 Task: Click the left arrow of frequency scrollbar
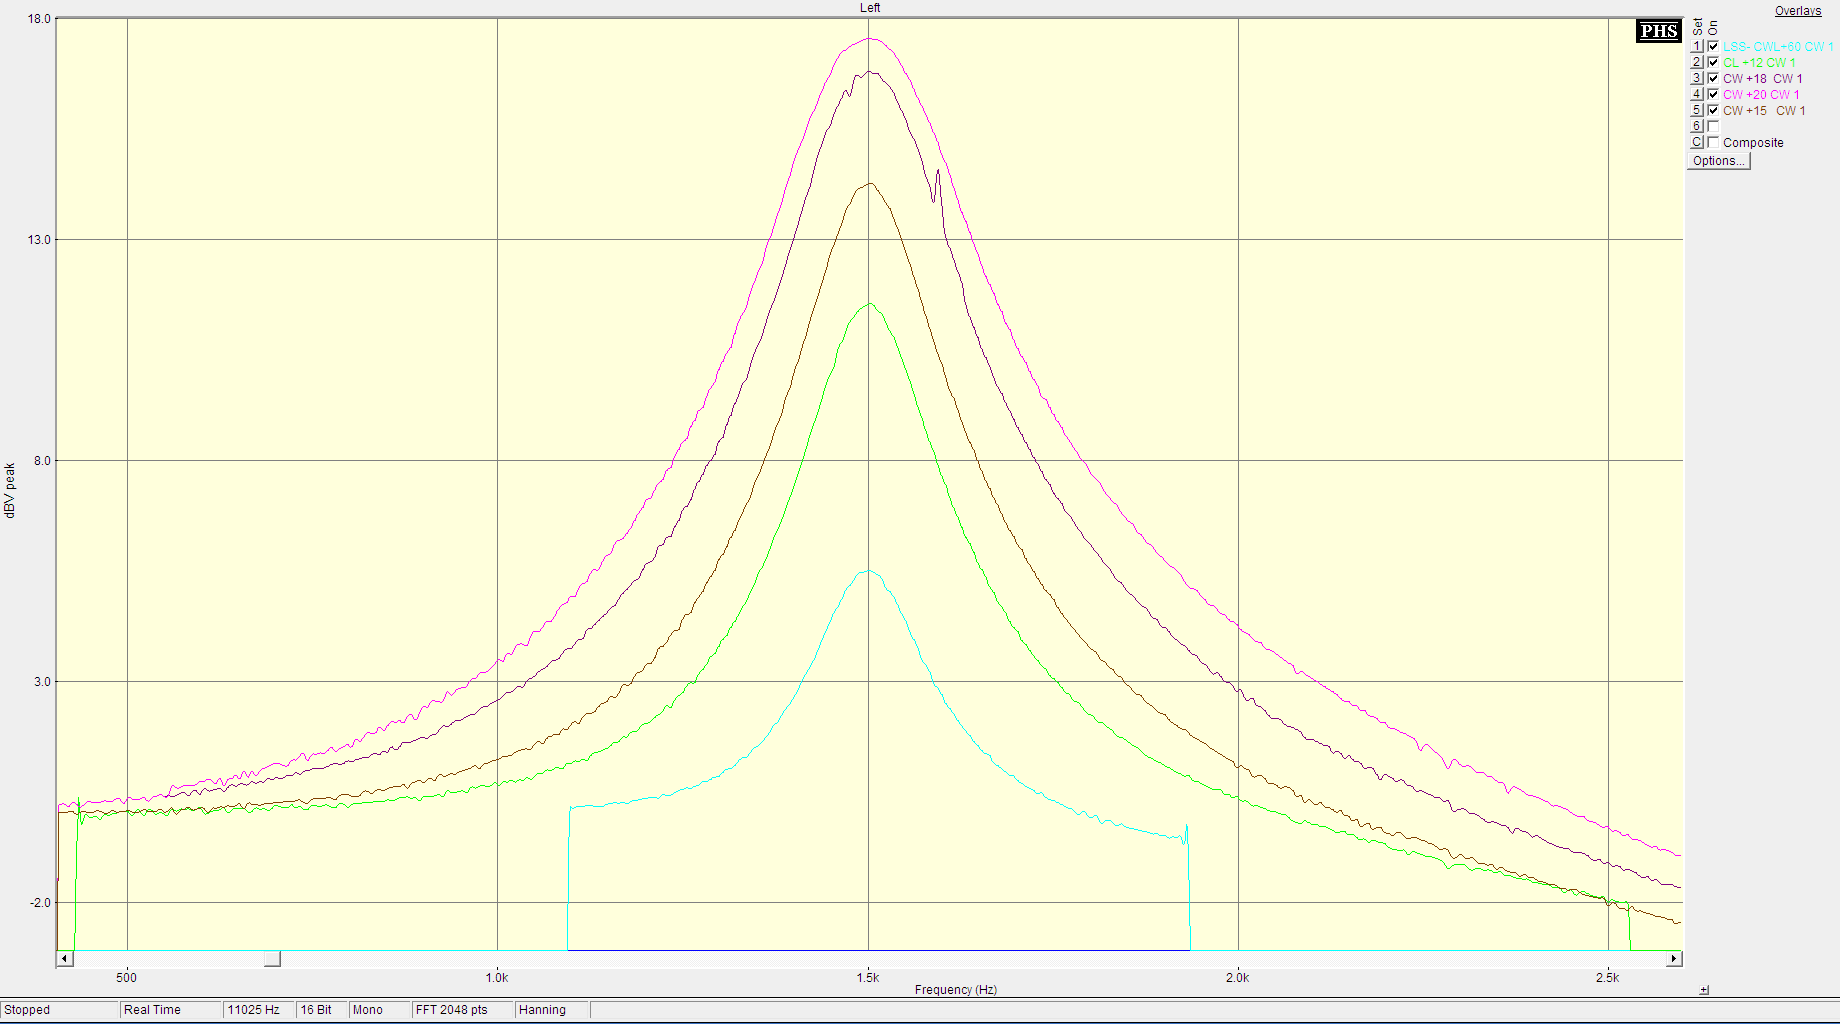tap(65, 959)
